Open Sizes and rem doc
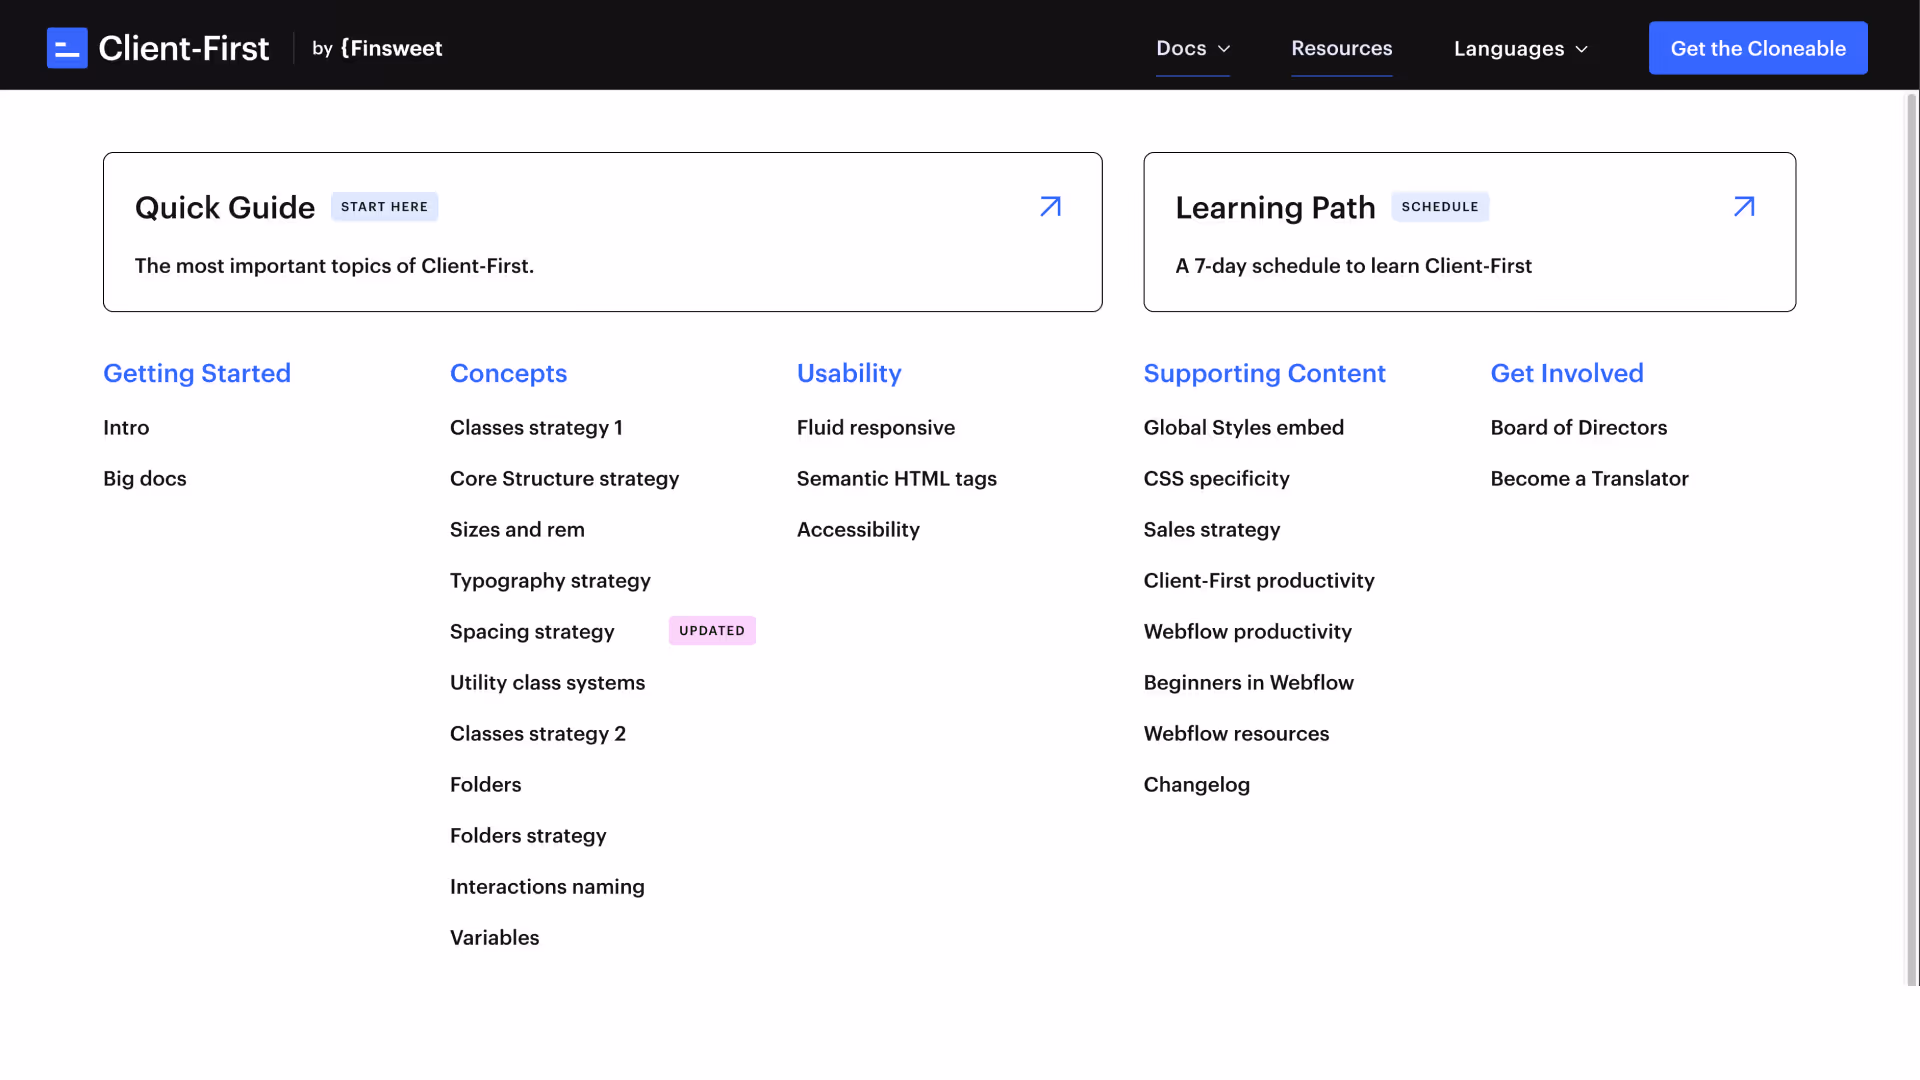 click(x=517, y=530)
